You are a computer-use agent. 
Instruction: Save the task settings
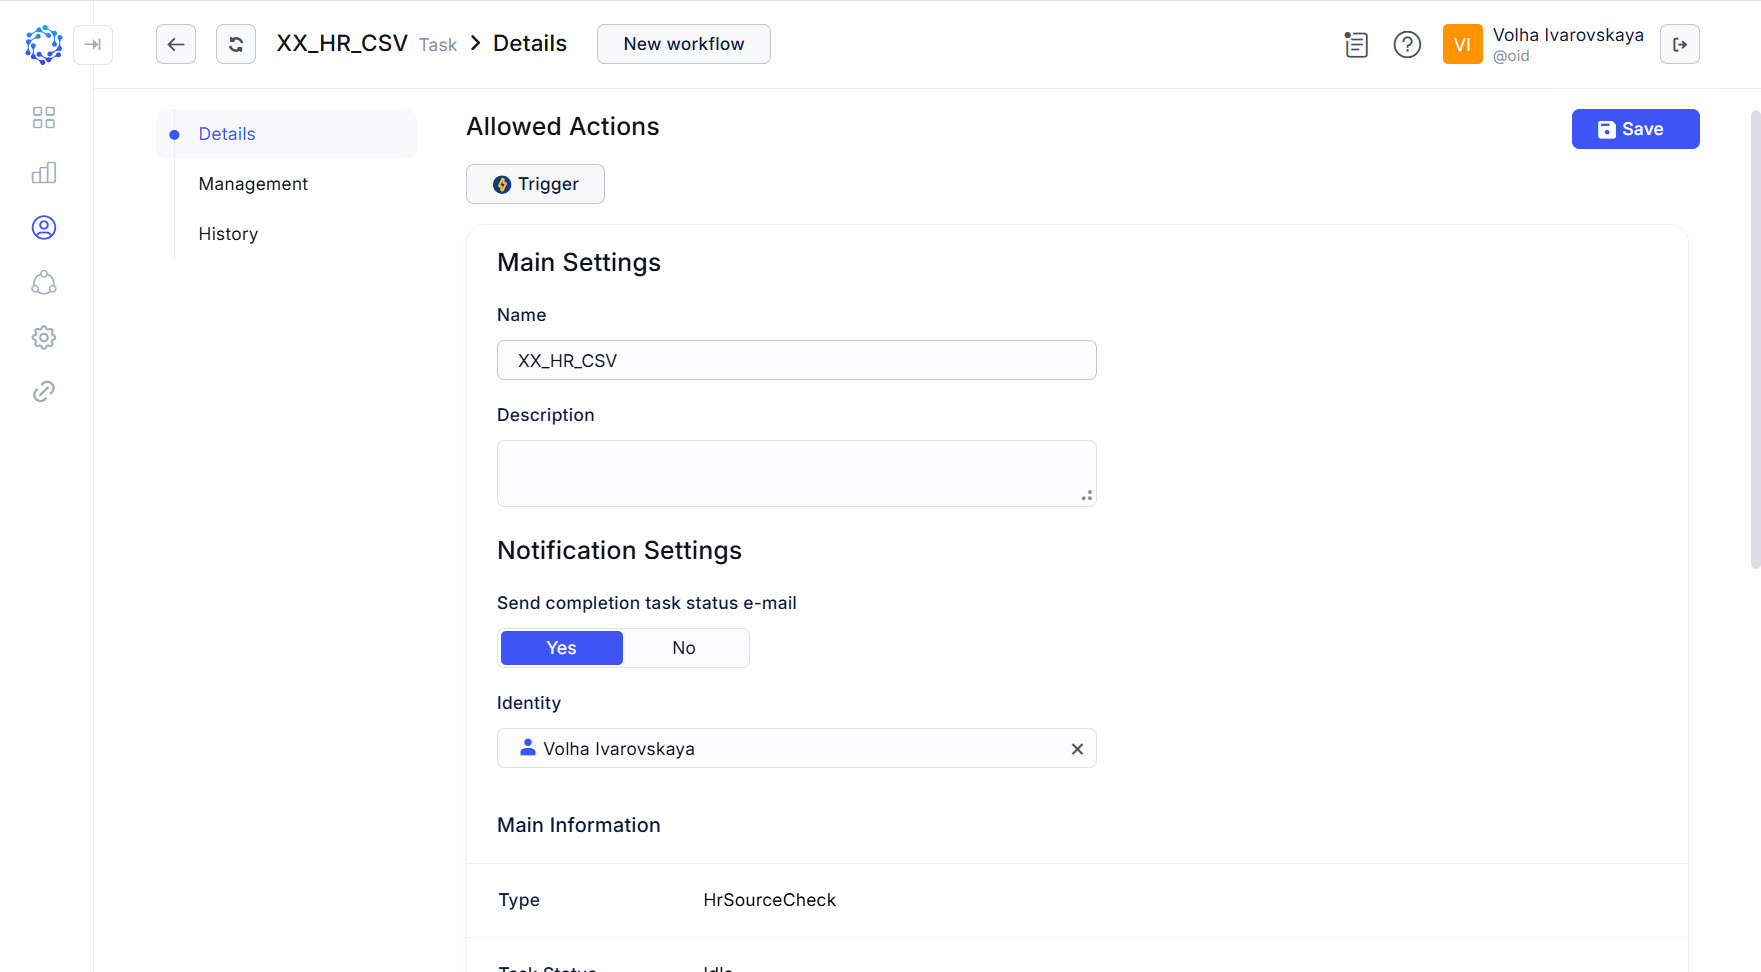(1635, 129)
